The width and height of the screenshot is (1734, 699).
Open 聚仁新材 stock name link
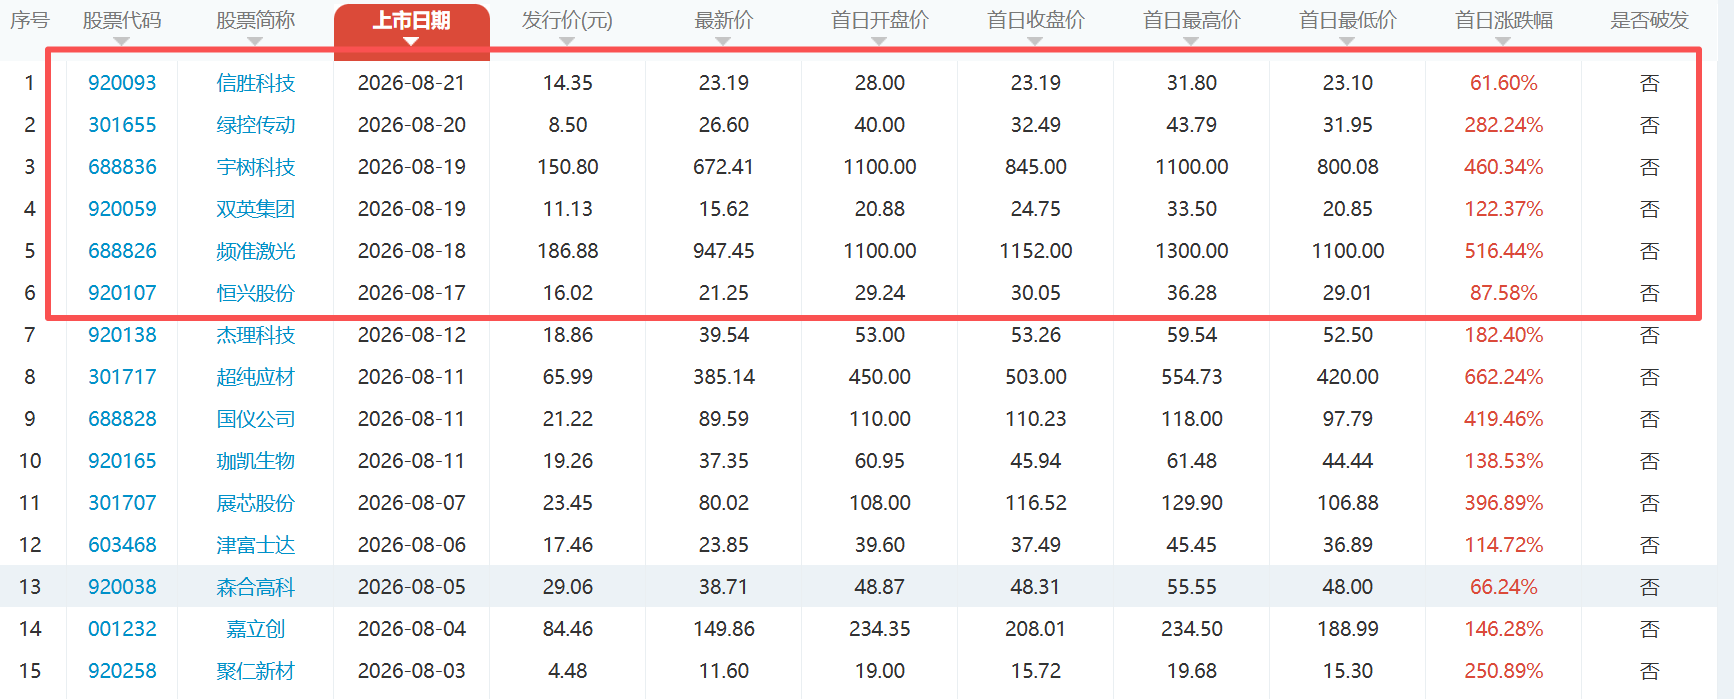[x=256, y=671]
